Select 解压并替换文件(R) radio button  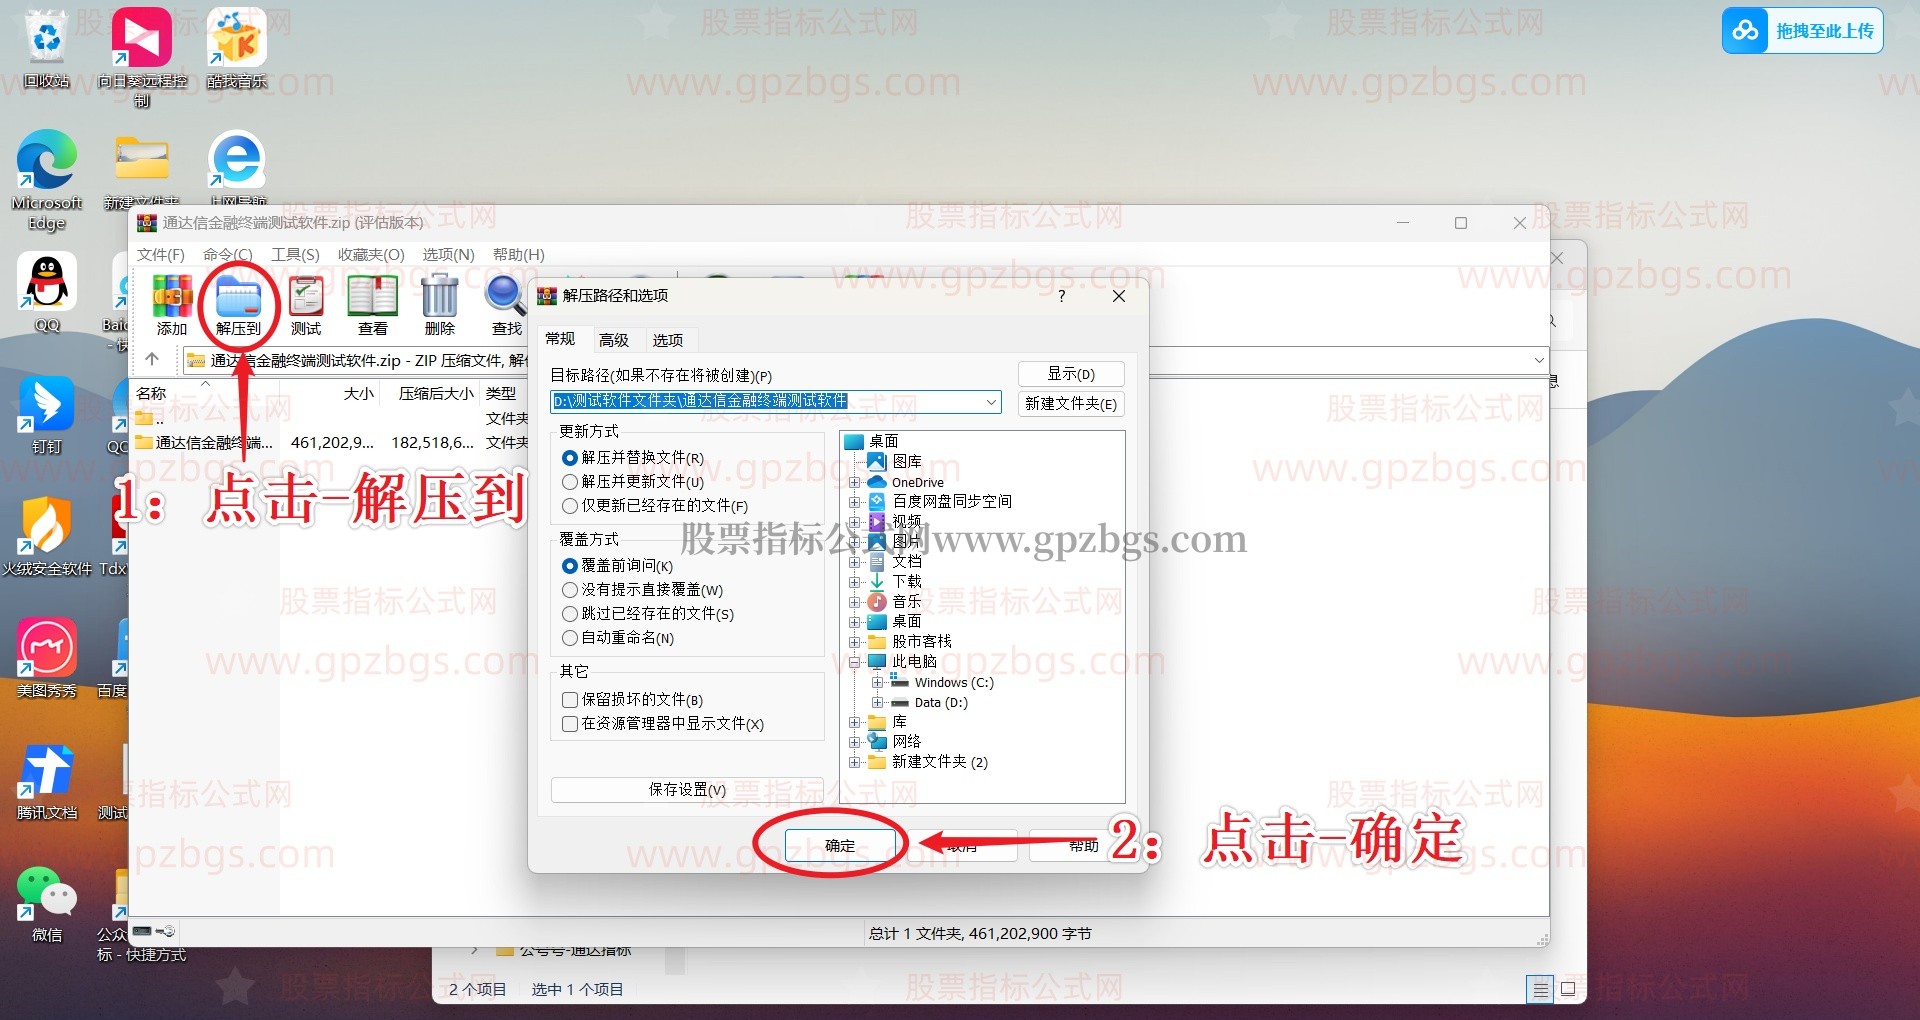[x=570, y=458]
